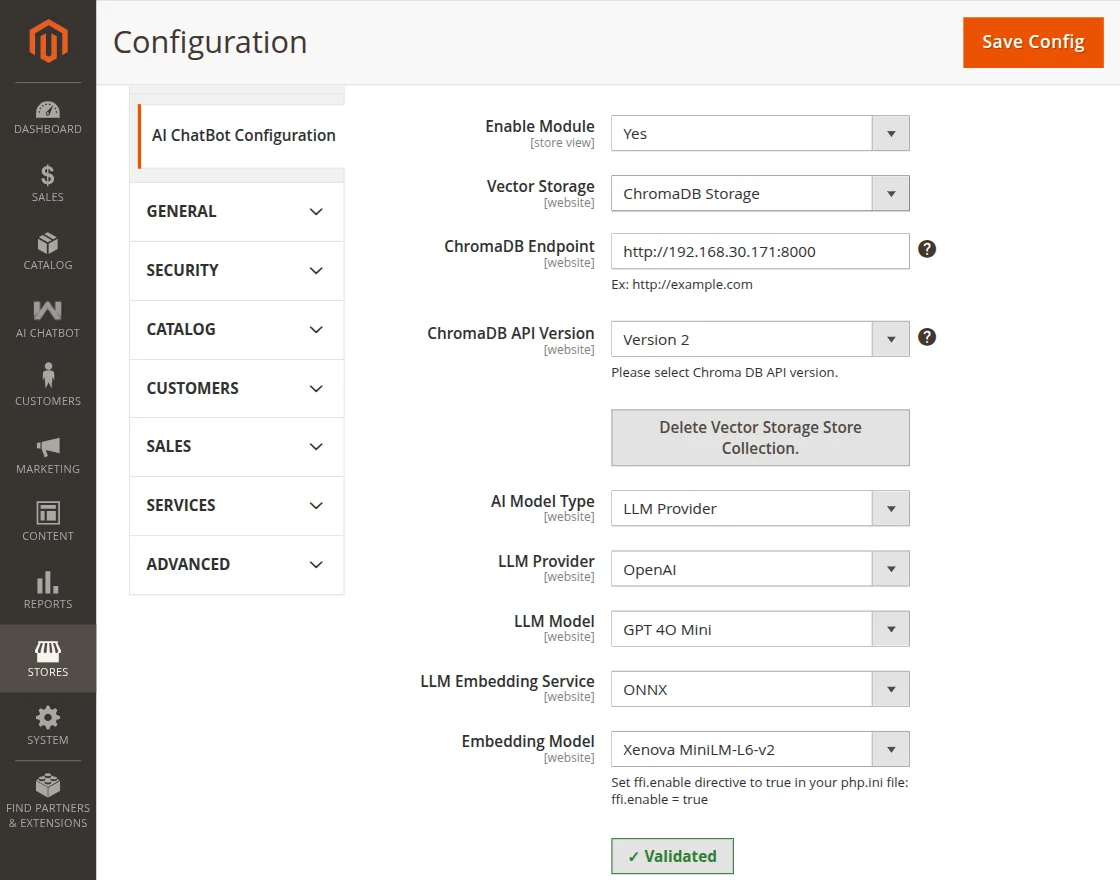Open the System menu in sidebar
The height and width of the screenshot is (880, 1120).
point(48,726)
